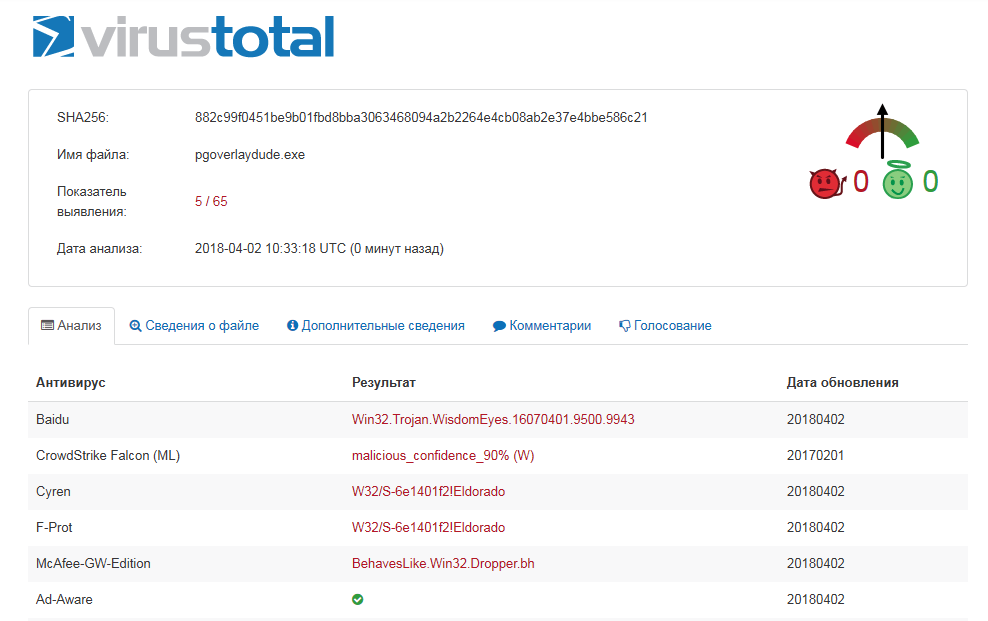Click the W32/S-6e1401f2!Eldorado result for F-Prot
This screenshot has height=621, width=988.
pos(428,527)
